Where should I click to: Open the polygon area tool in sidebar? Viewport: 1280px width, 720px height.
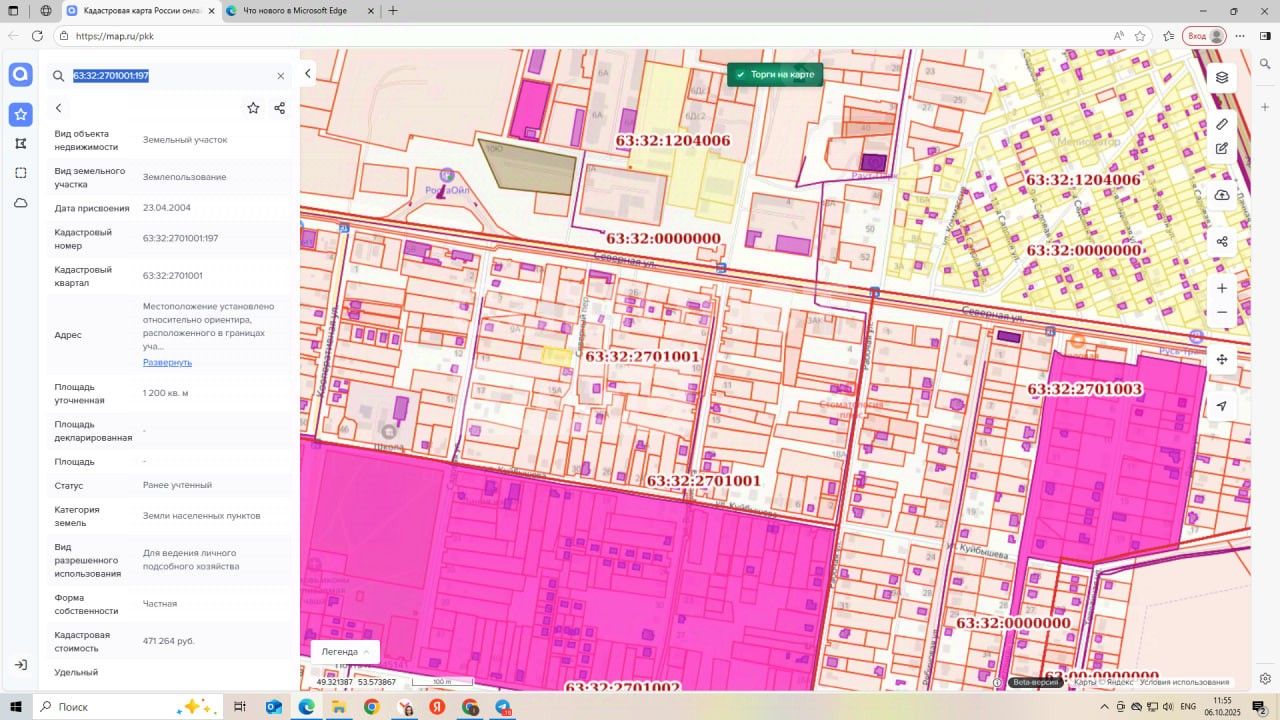pyautogui.click(x=21, y=144)
